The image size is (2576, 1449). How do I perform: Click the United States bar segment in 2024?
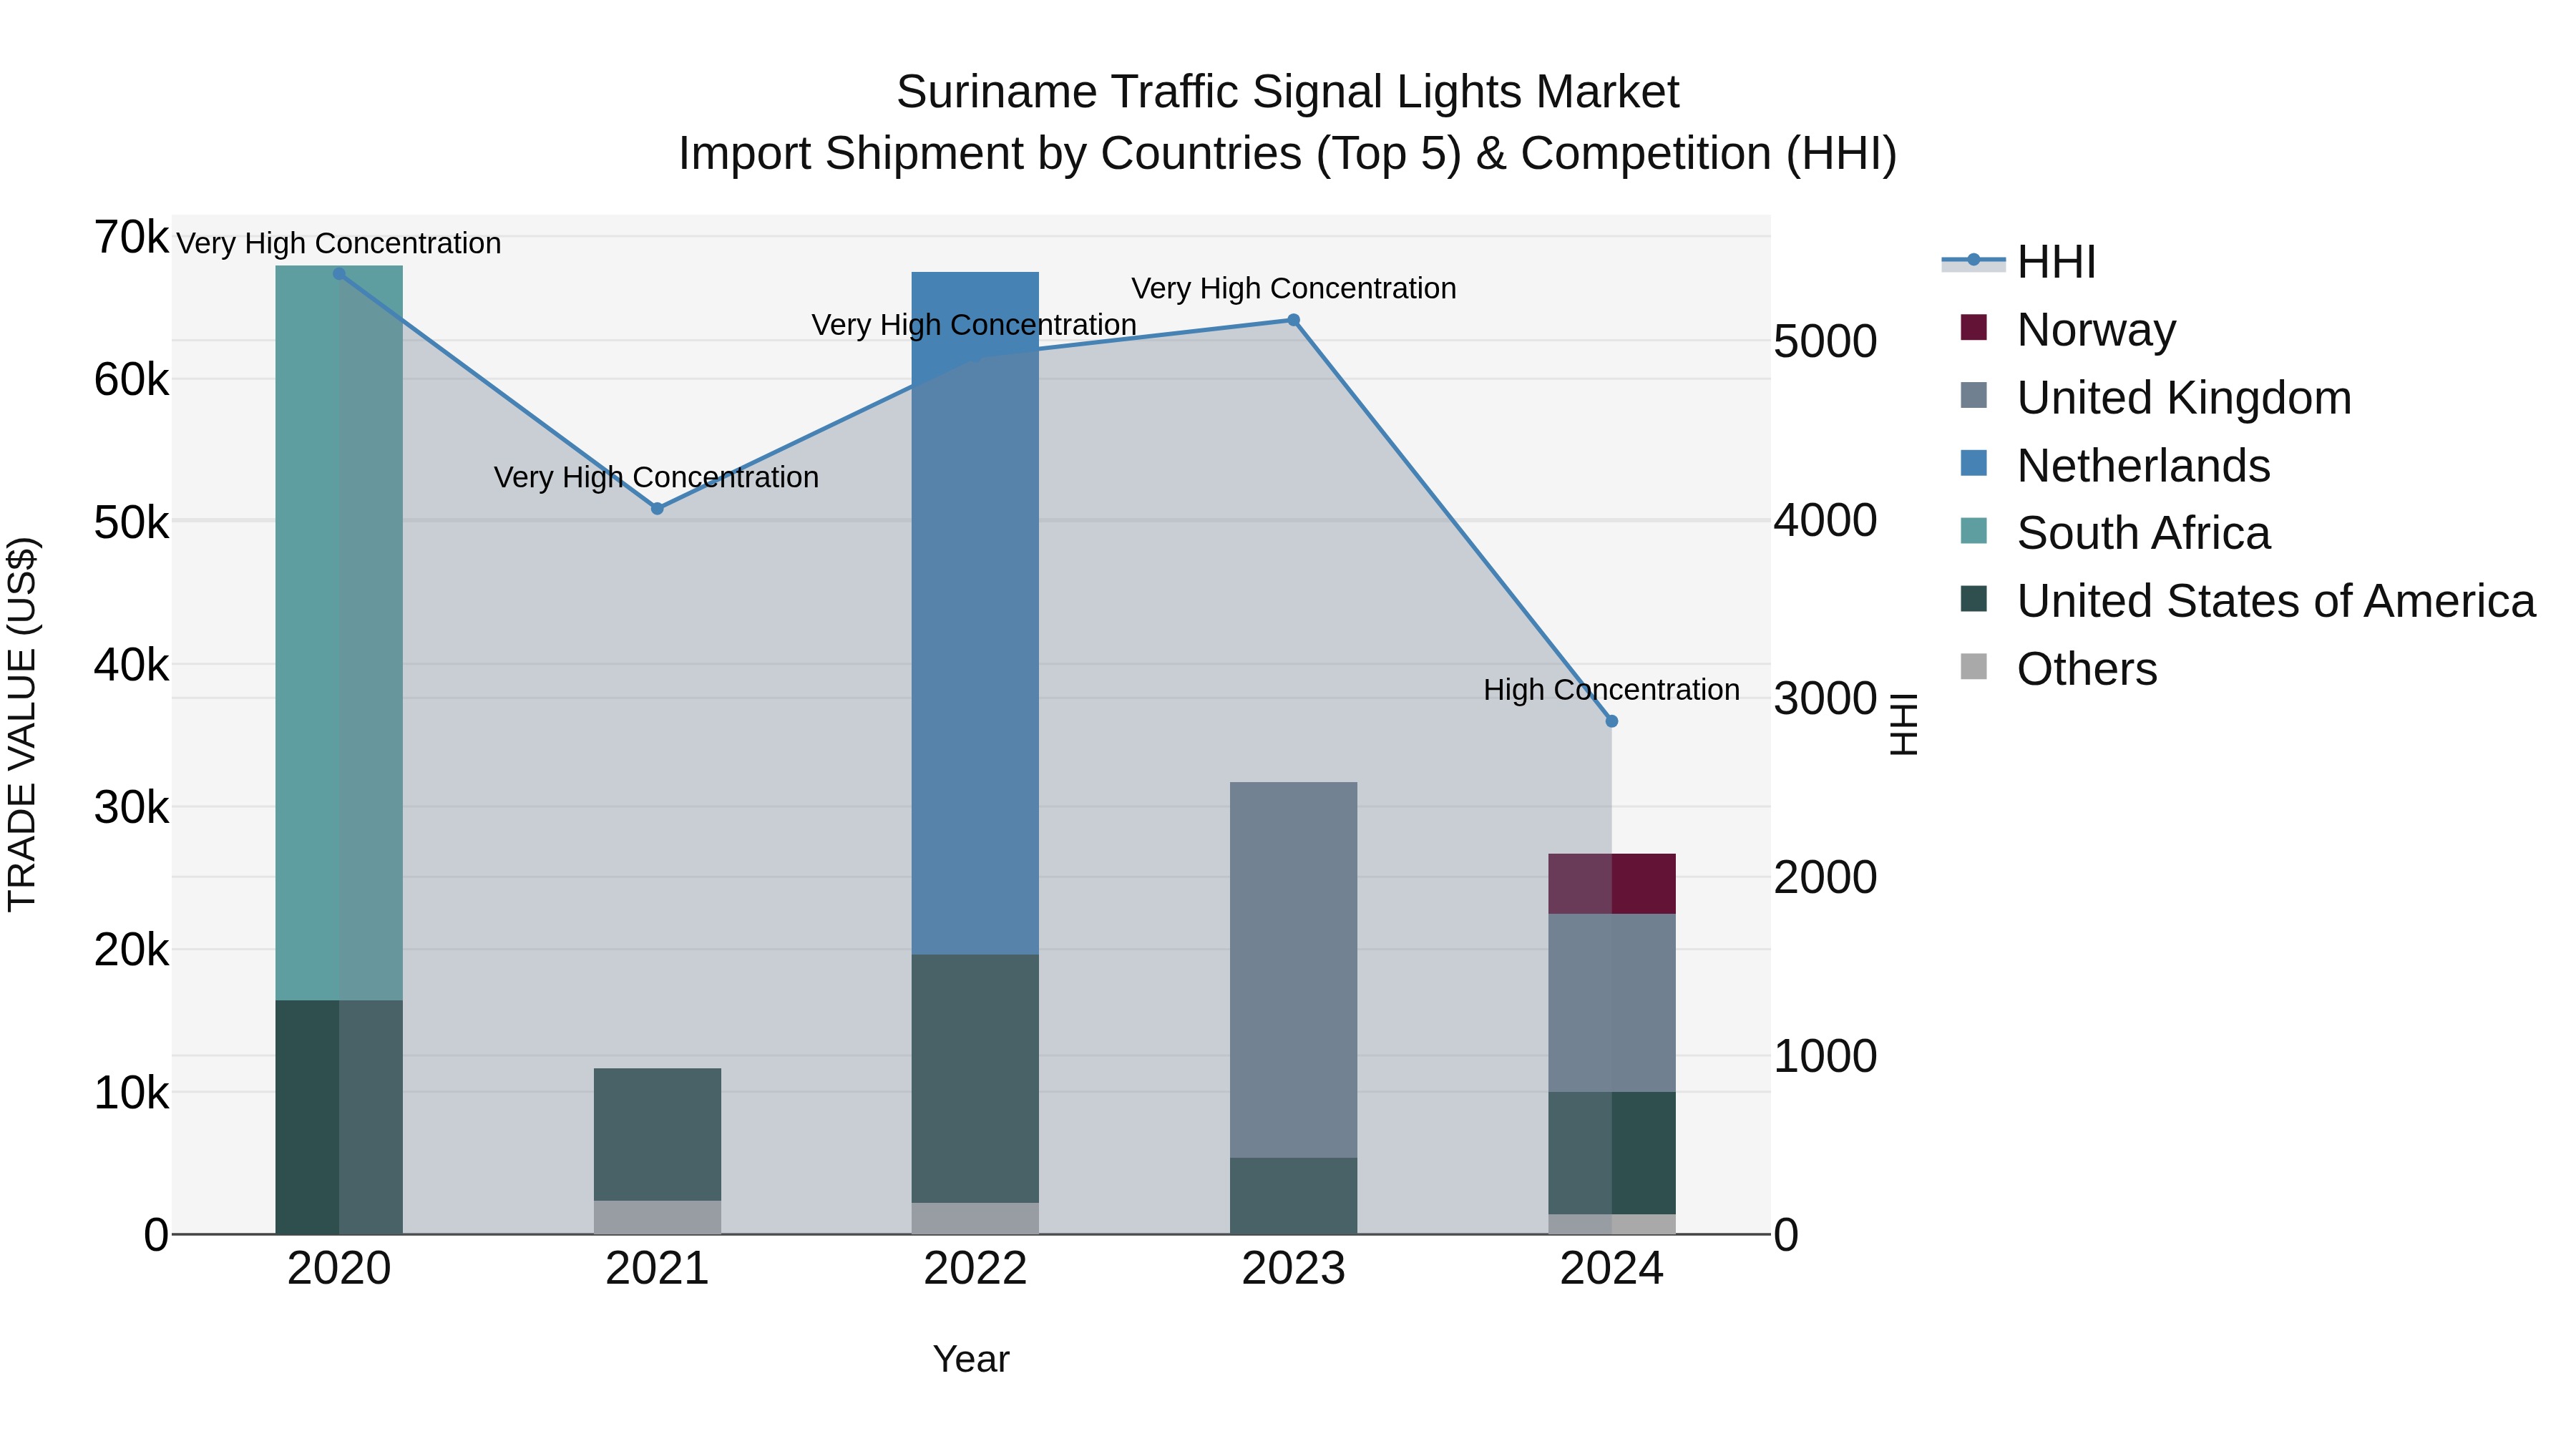click(1611, 1153)
